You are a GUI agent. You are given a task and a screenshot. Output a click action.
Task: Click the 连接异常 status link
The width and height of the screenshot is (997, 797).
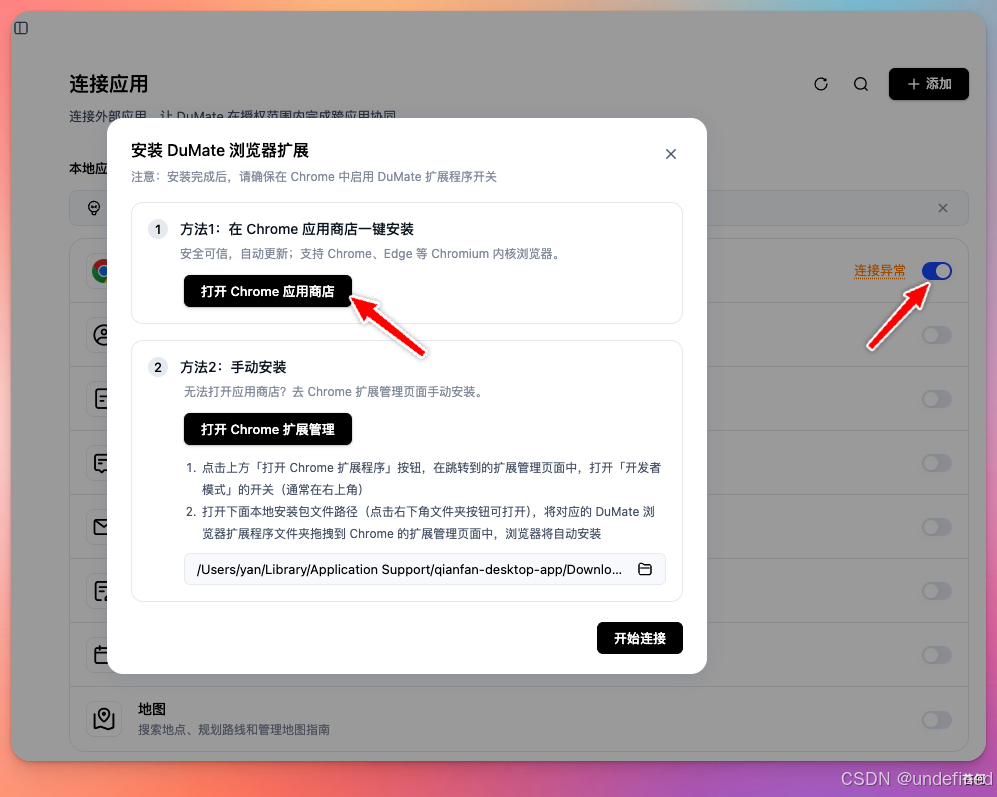(879, 271)
